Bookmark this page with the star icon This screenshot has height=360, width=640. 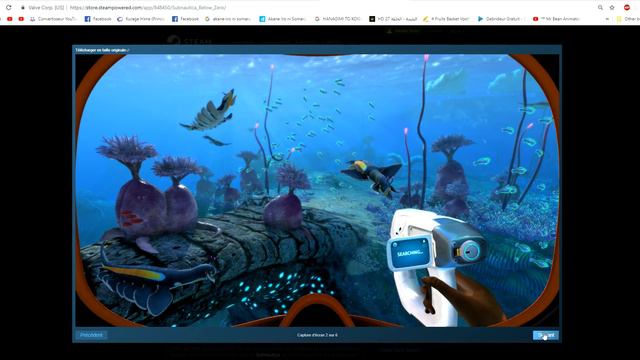[612, 7]
